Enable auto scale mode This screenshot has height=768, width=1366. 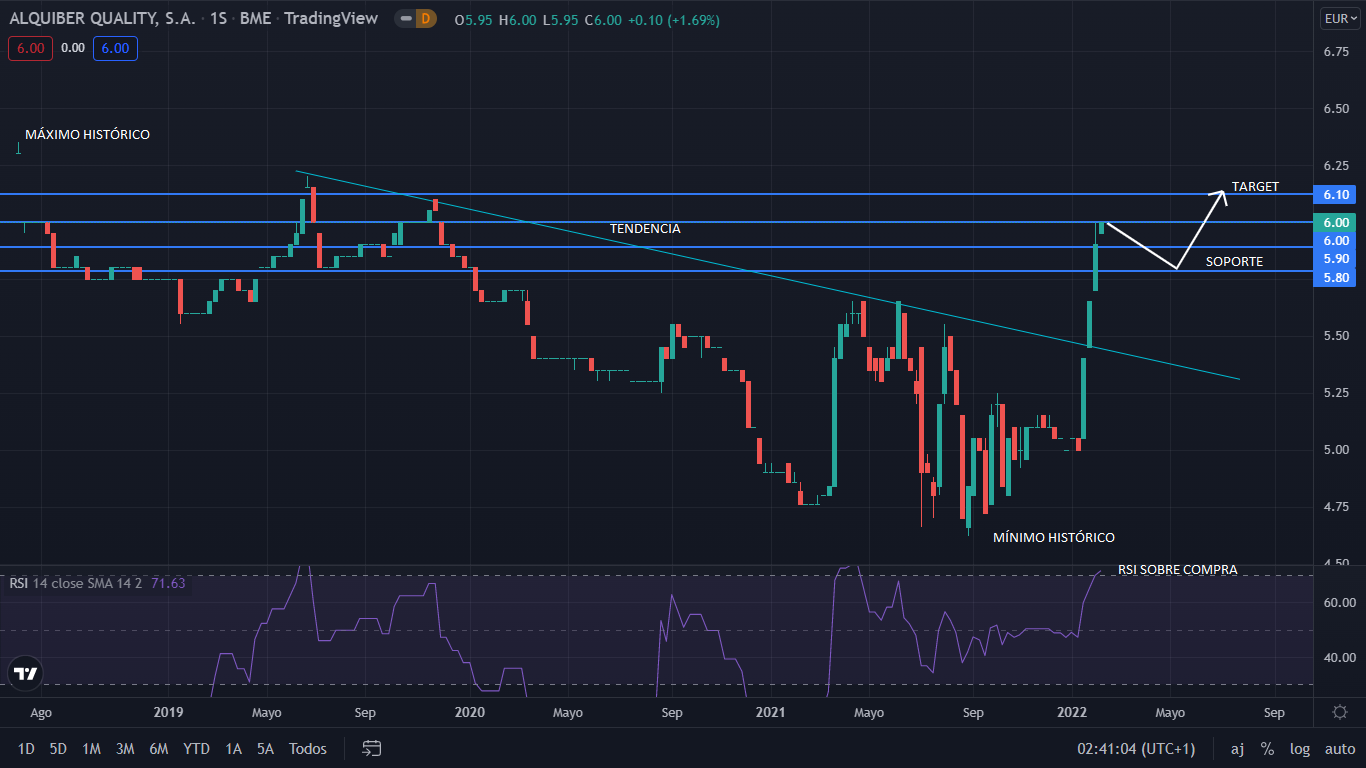pos(1340,748)
